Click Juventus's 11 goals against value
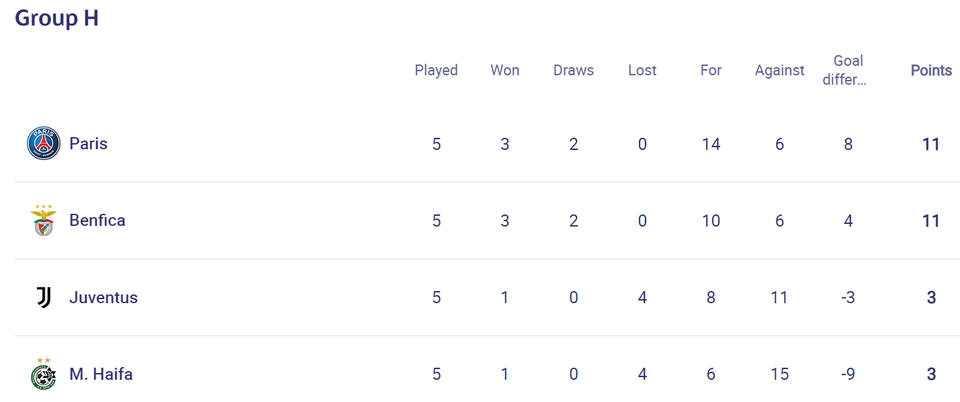 coord(779,297)
